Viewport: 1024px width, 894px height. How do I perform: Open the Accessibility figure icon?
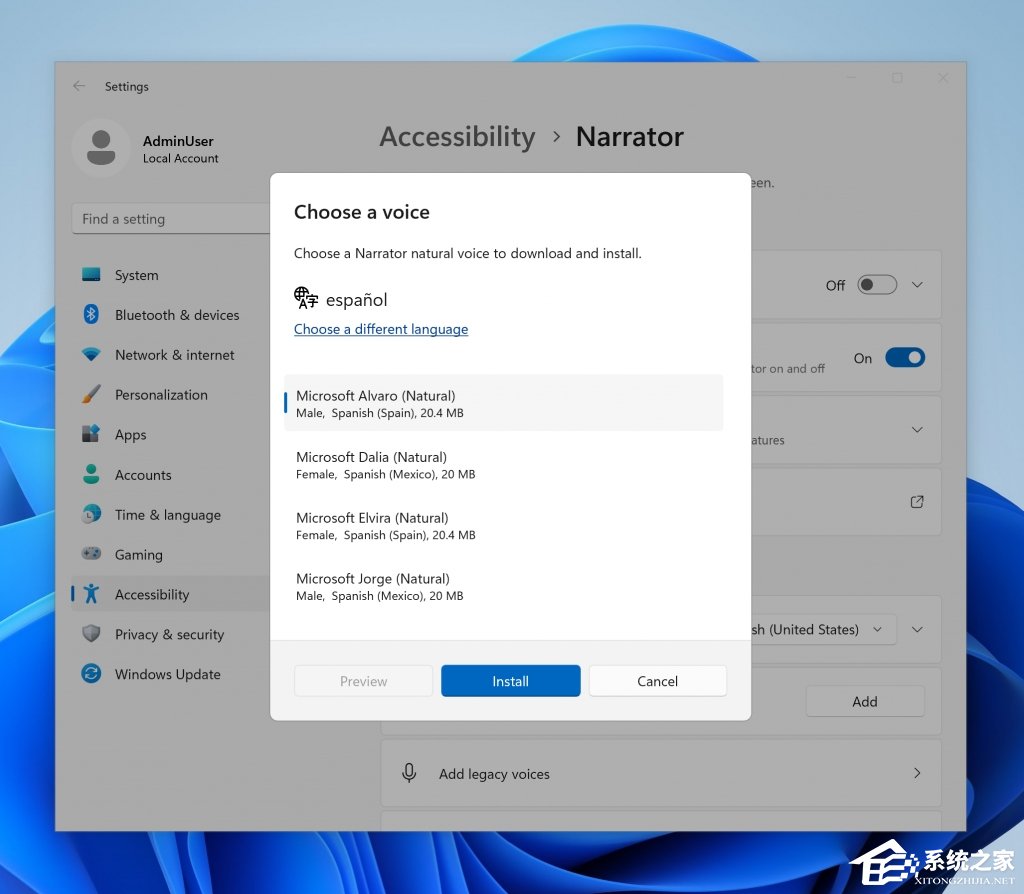pos(92,595)
